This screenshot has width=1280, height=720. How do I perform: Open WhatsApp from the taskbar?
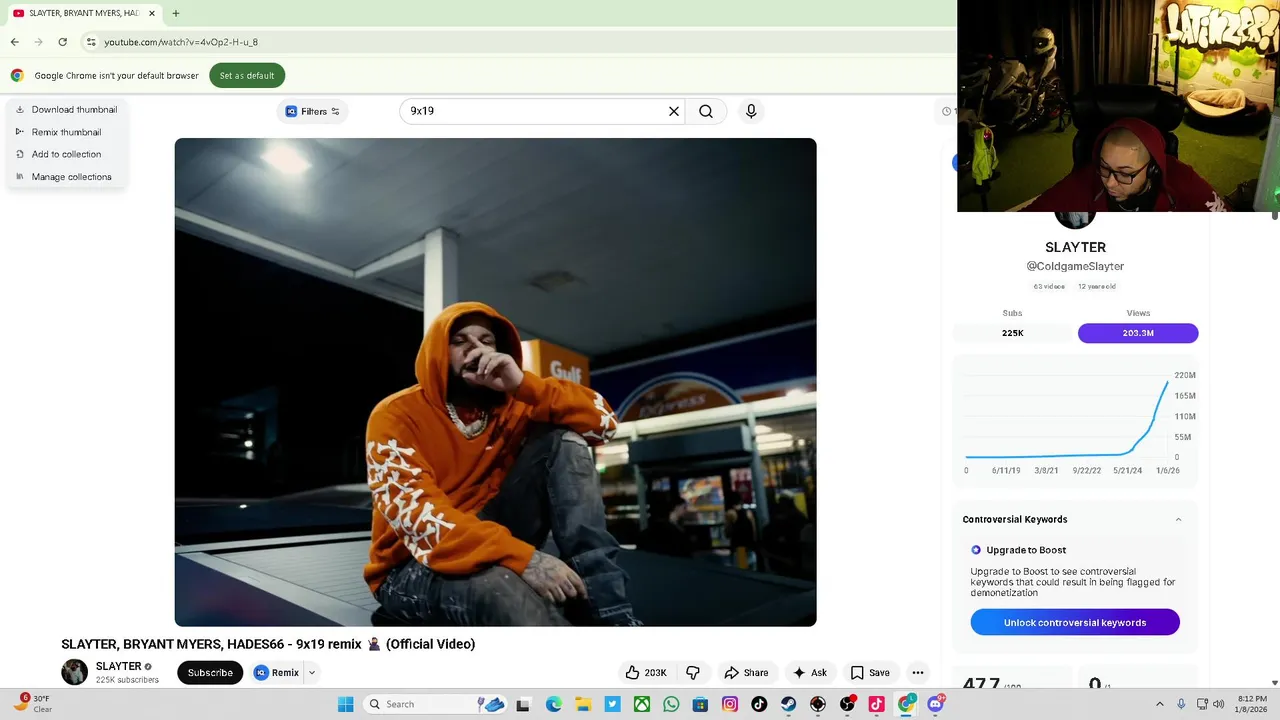(671, 704)
